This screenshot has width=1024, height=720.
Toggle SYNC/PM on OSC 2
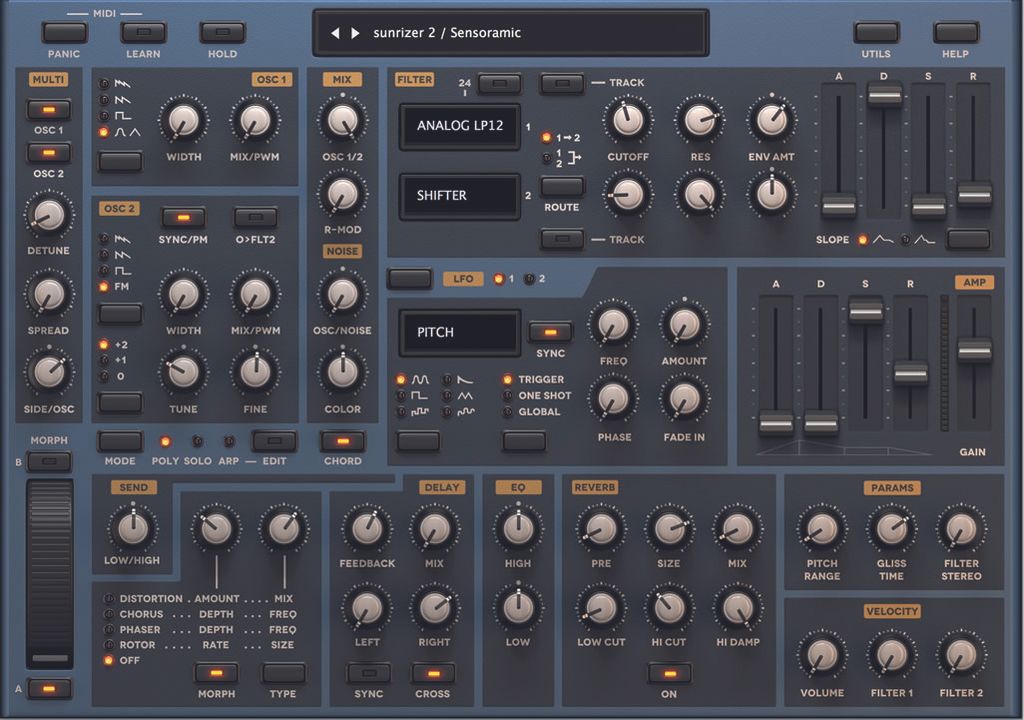(x=181, y=216)
